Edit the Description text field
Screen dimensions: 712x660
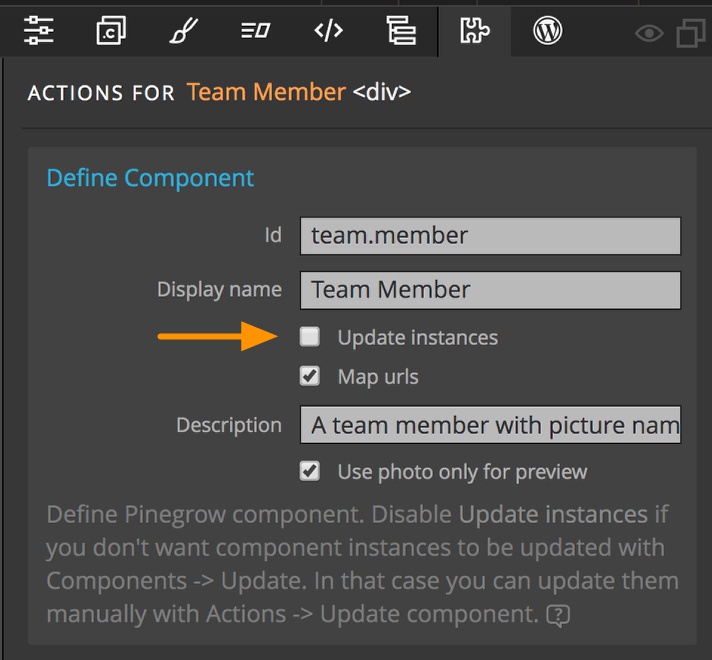point(490,425)
